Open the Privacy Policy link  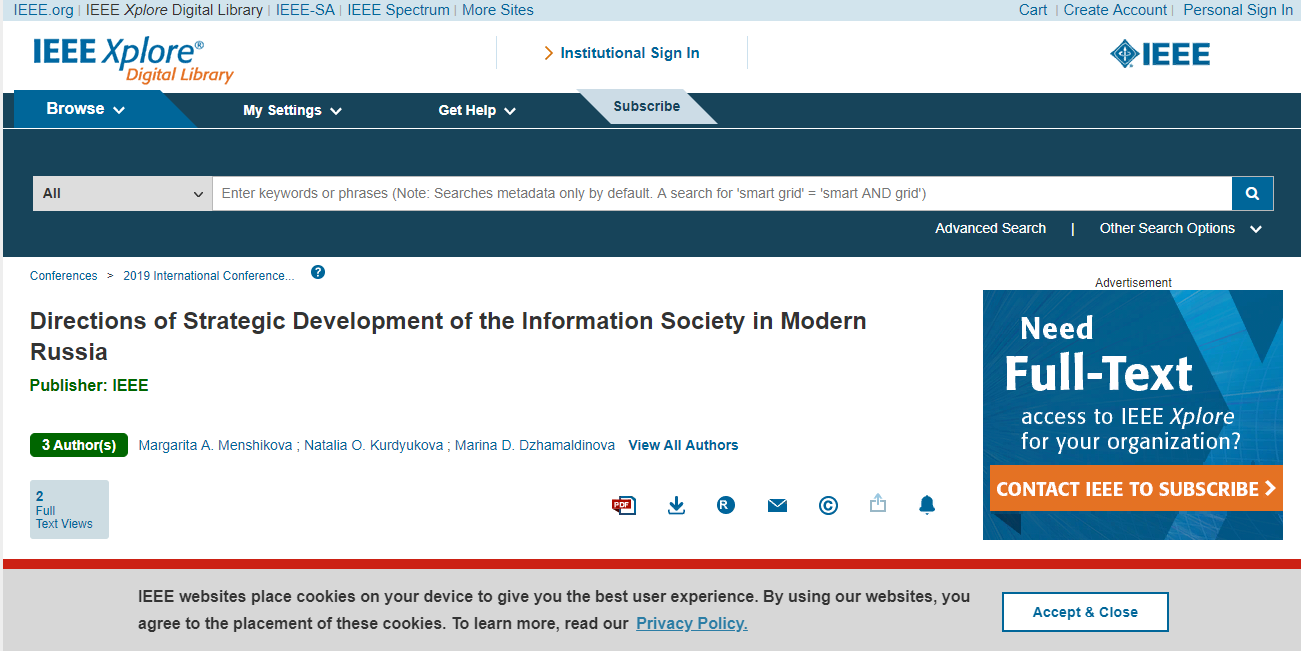point(692,623)
